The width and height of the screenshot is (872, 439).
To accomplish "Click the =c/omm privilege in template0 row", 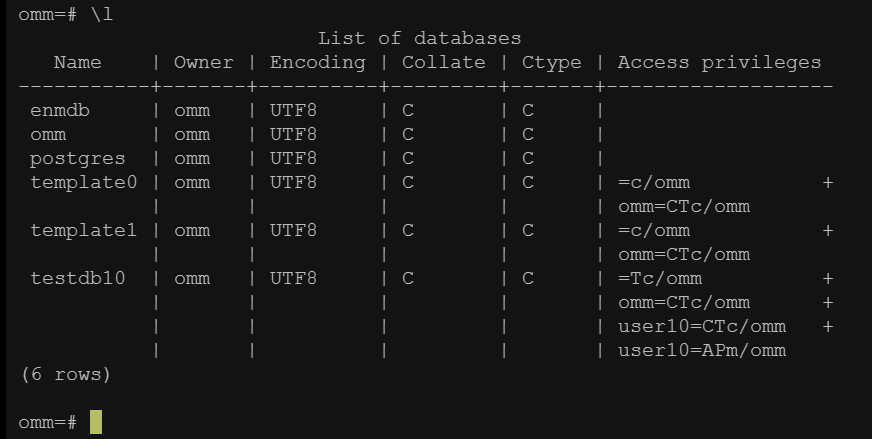I will tap(654, 182).
